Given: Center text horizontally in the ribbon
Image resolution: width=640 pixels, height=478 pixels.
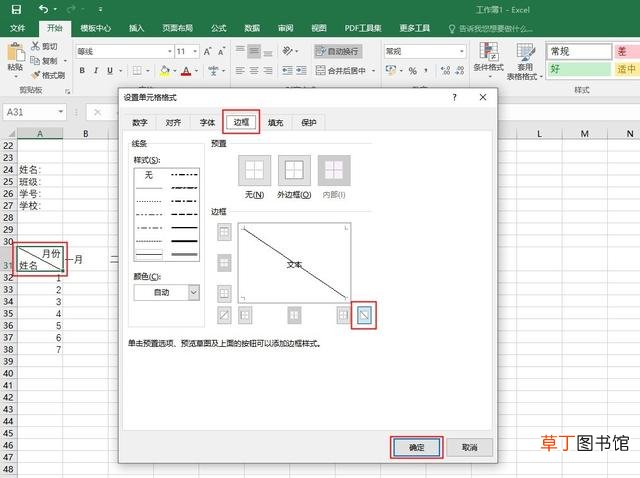Looking at the screenshot, I should point(254,70).
